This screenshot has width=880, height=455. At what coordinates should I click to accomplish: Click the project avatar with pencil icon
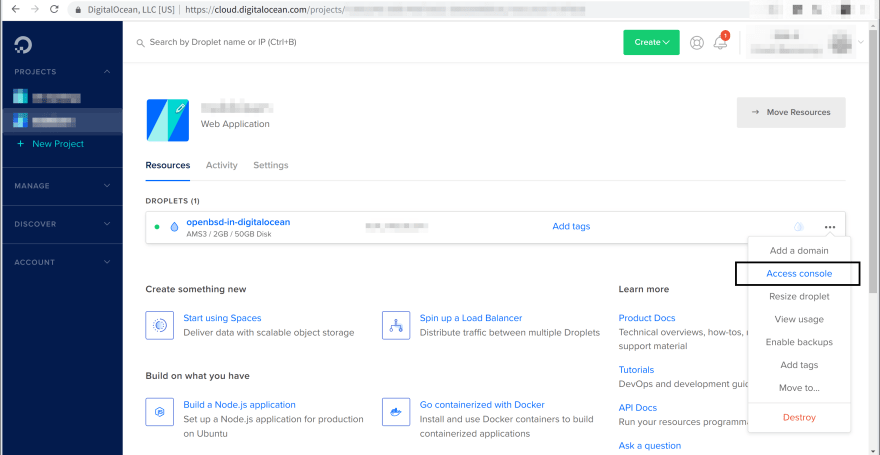tap(168, 120)
